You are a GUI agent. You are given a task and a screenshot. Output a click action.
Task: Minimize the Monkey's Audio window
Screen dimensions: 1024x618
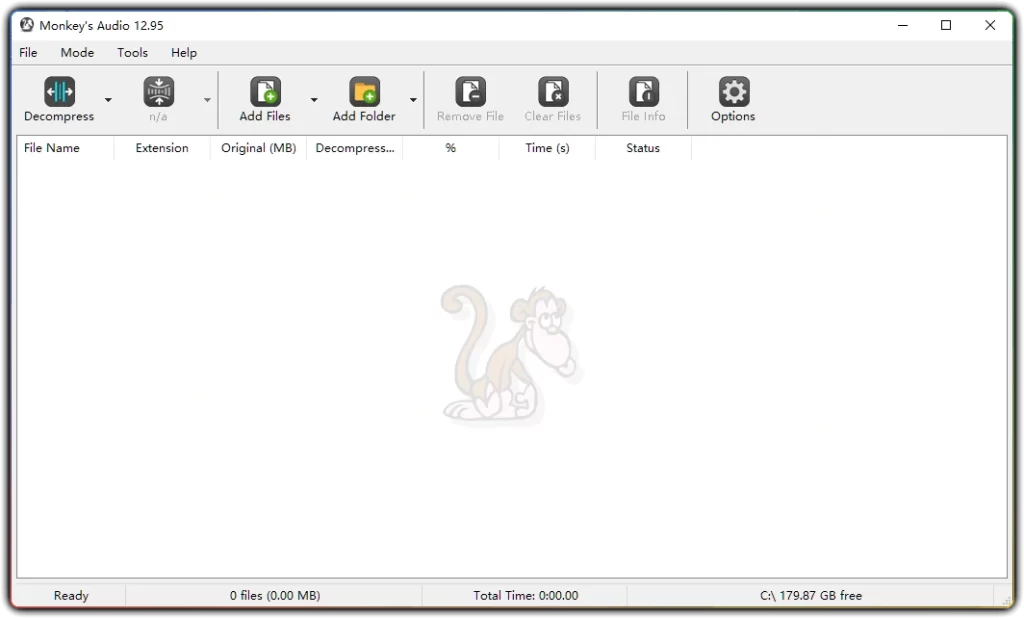903,25
